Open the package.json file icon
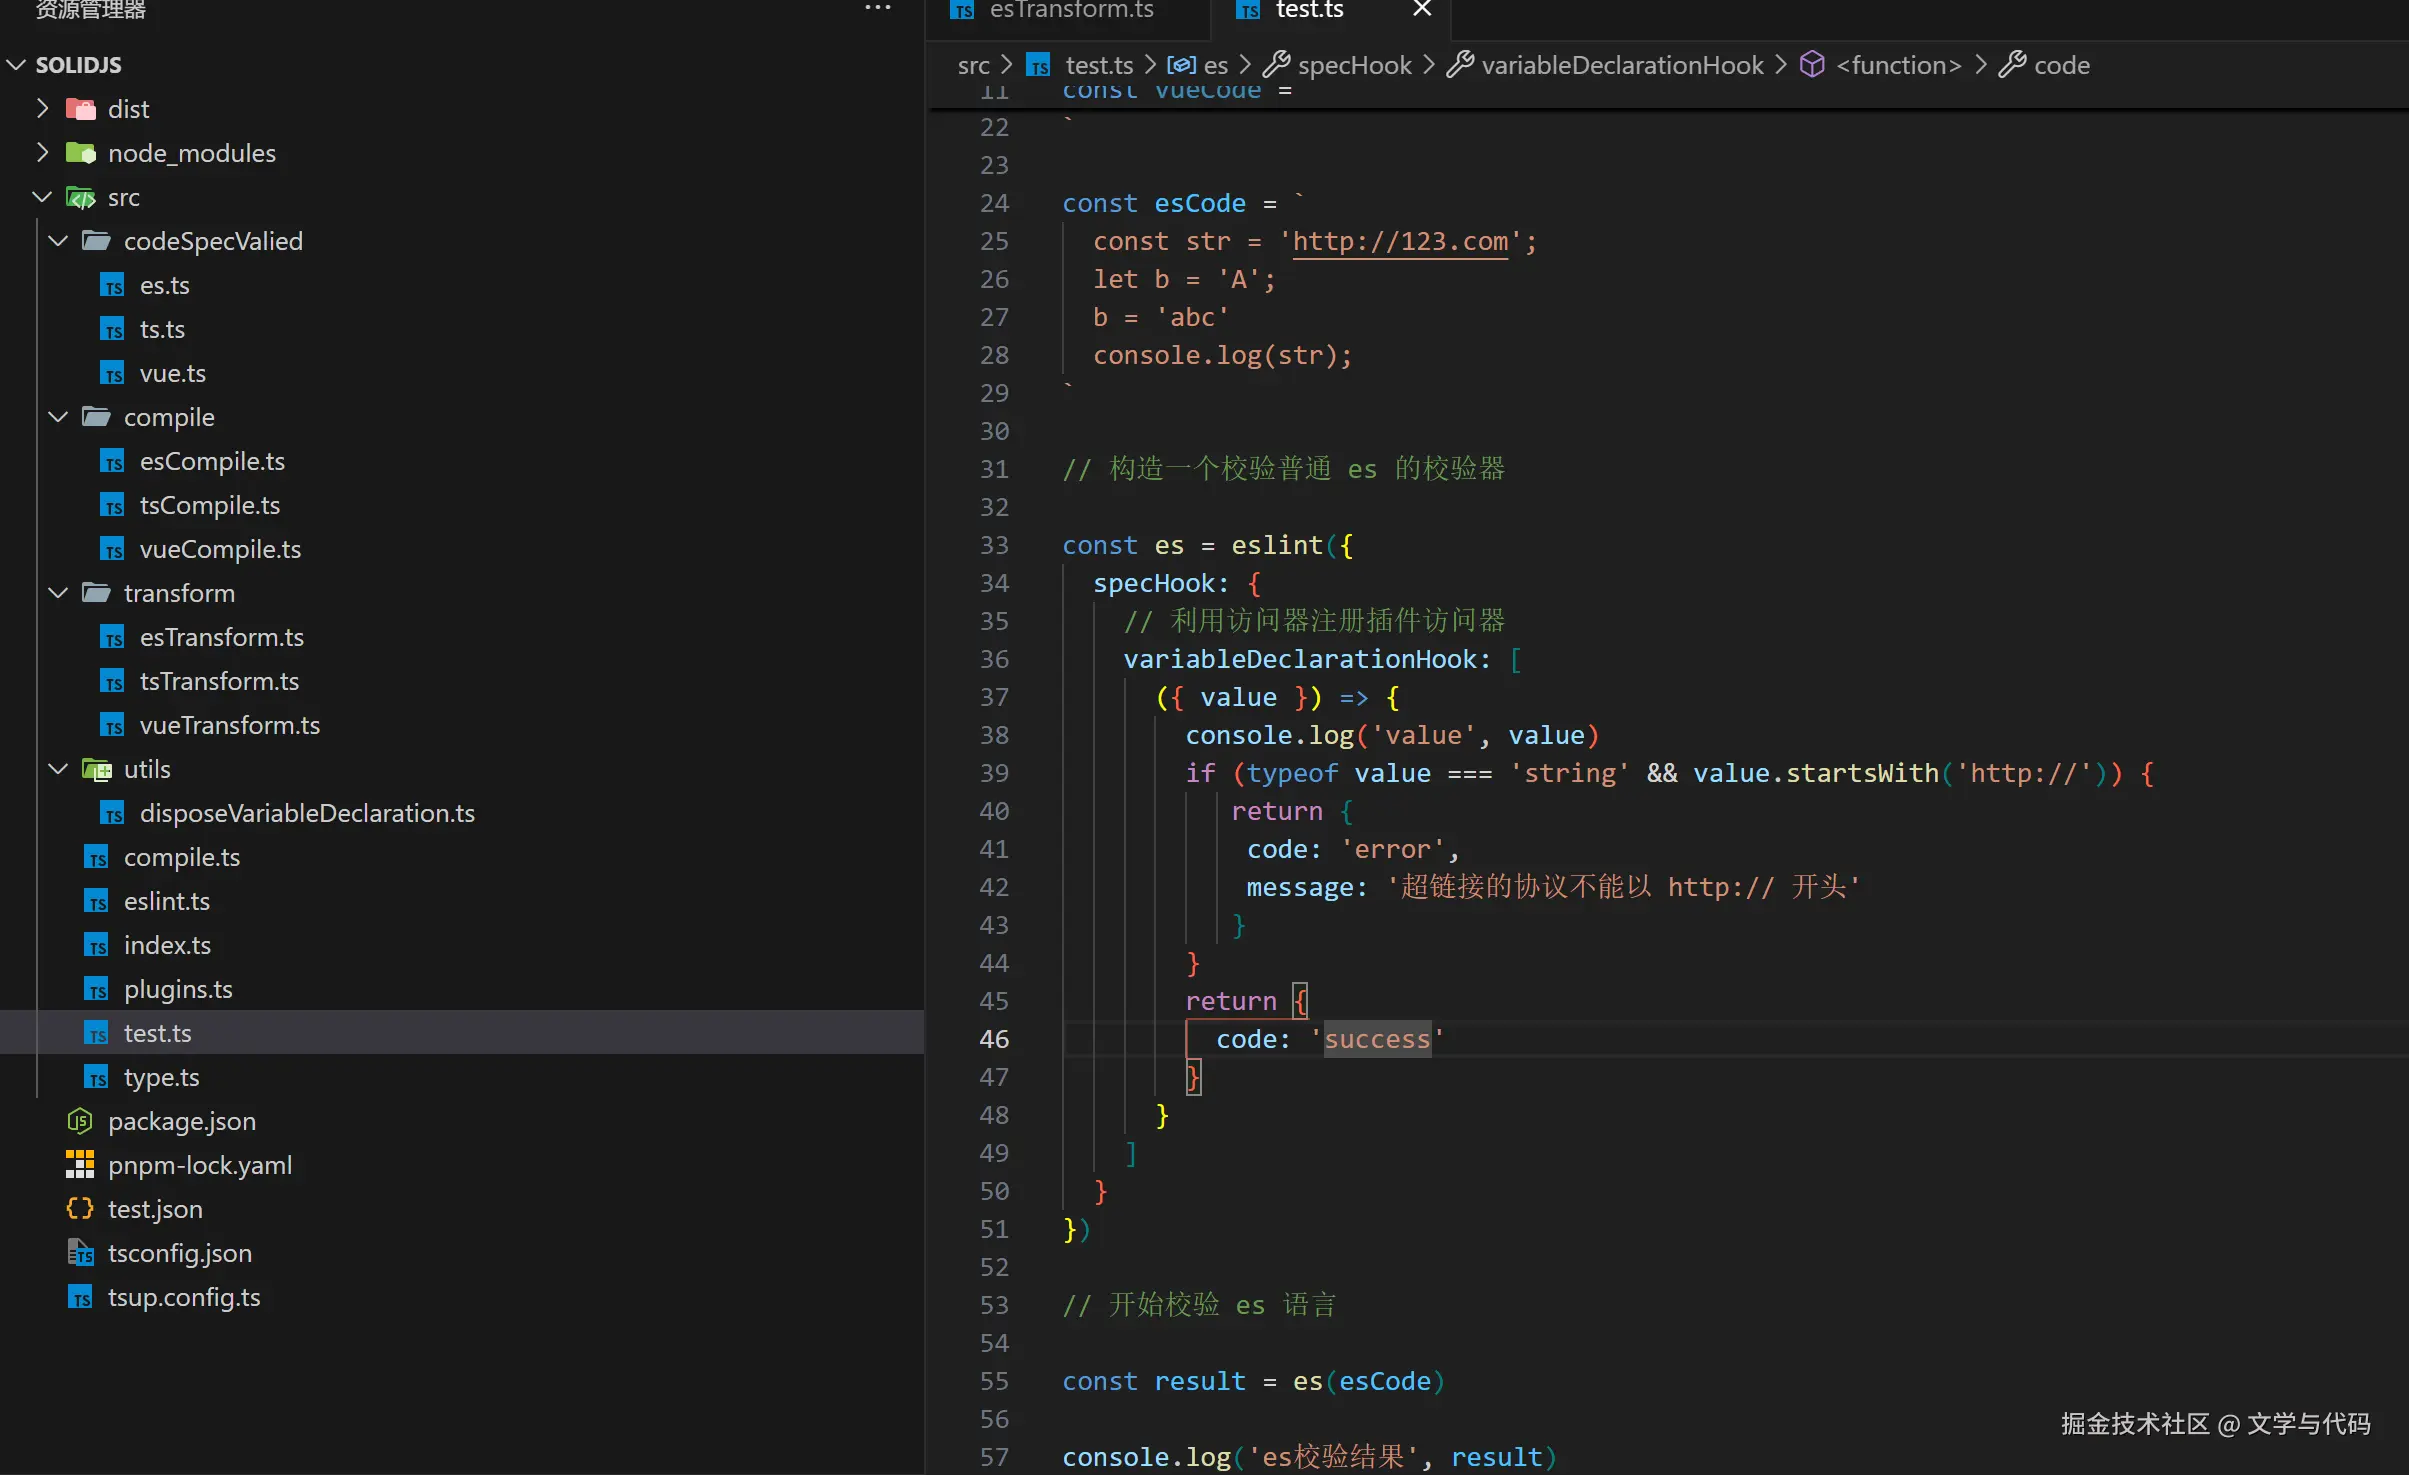The width and height of the screenshot is (2409, 1475). pos(80,1121)
